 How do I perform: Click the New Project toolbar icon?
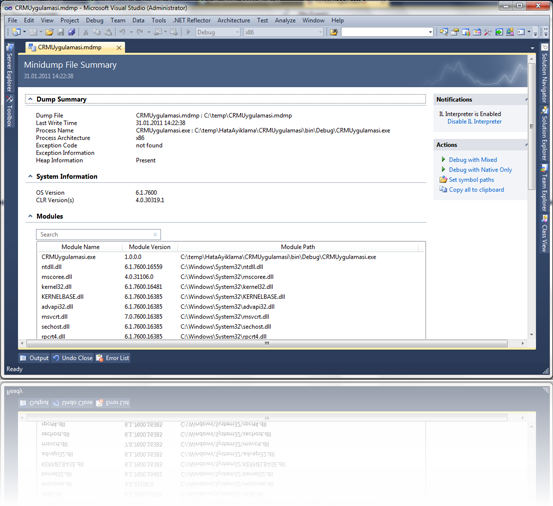[x=16, y=32]
